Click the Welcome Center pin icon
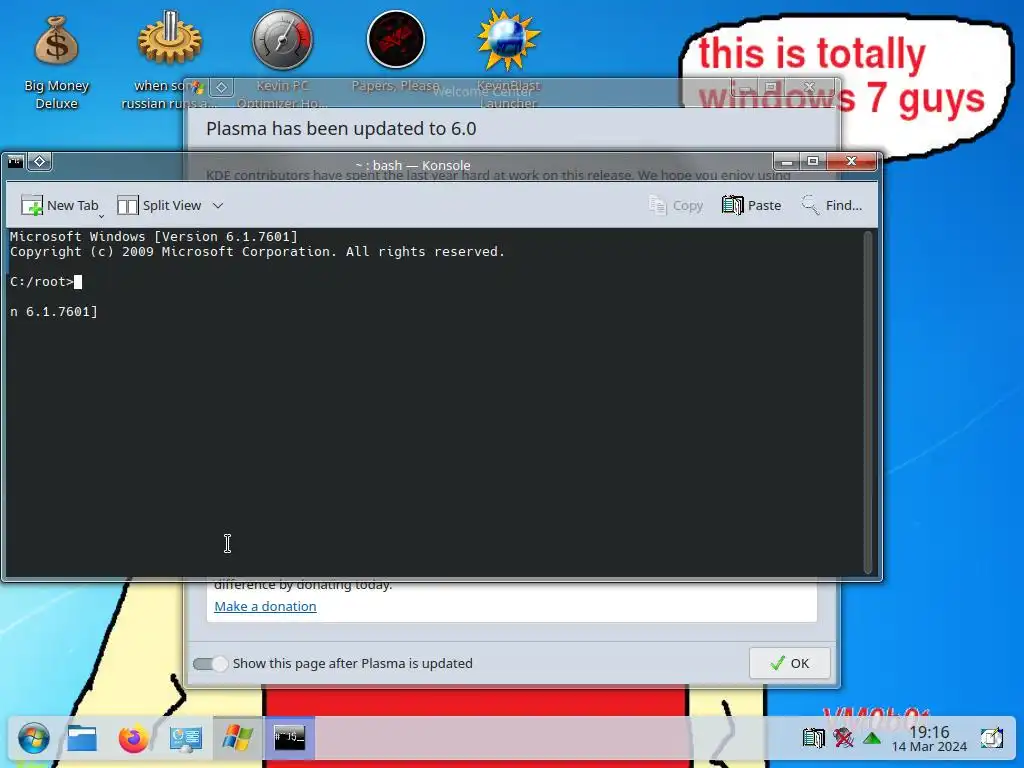 coord(222,87)
